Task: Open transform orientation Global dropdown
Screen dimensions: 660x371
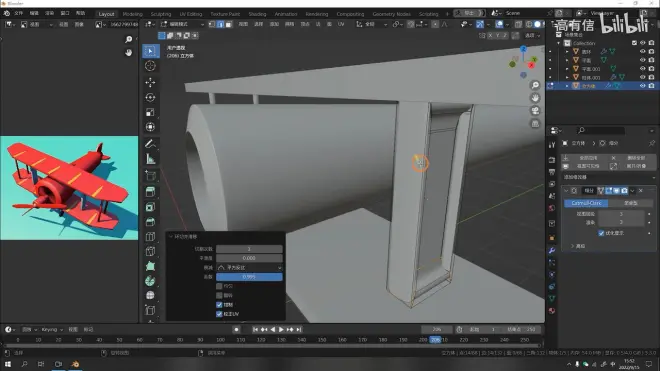Action: coord(372,24)
